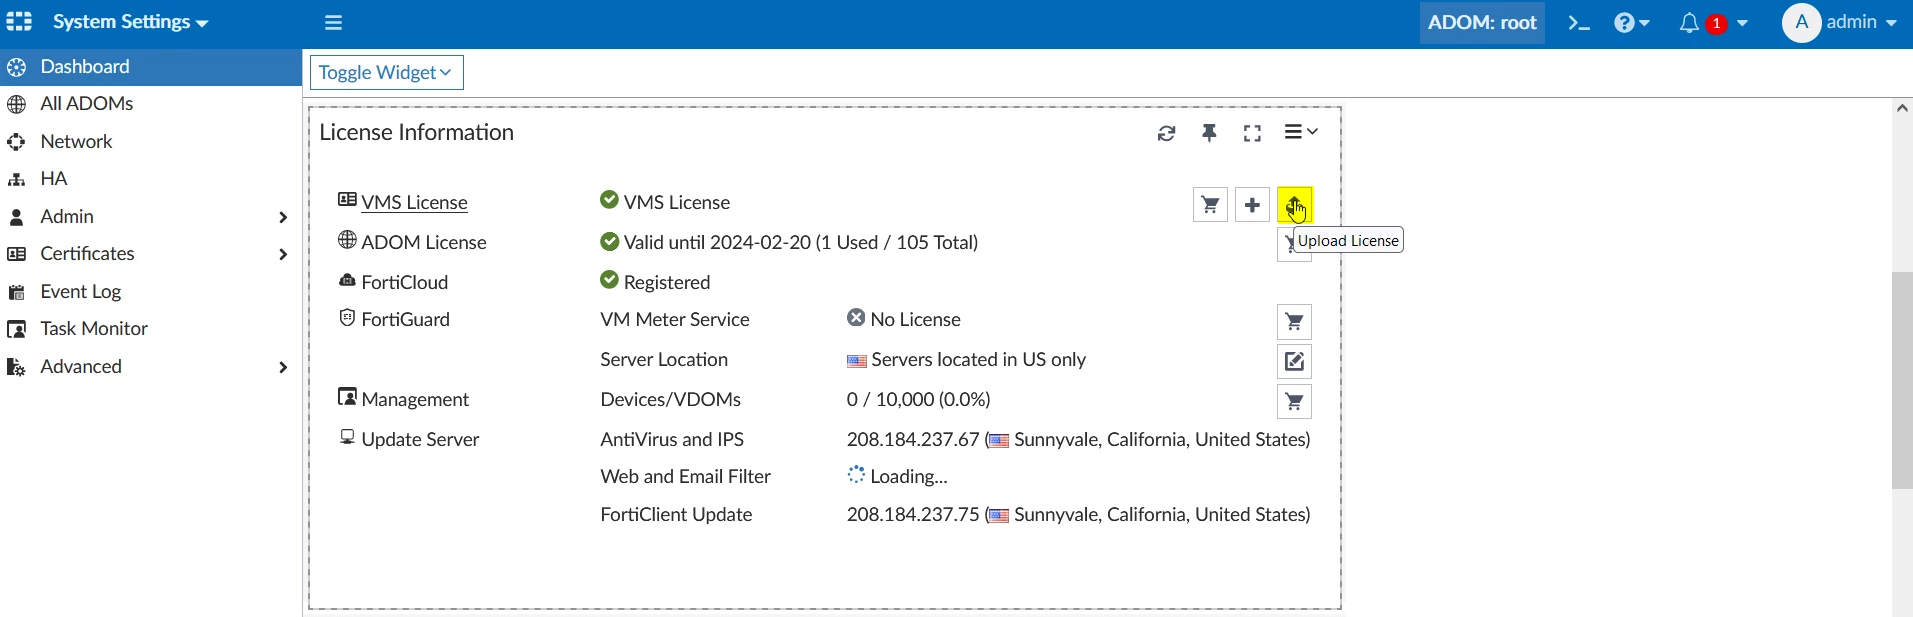Click the Advanced gear-document icon
Viewport: 1913px width, 617px height.
click(x=16, y=367)
